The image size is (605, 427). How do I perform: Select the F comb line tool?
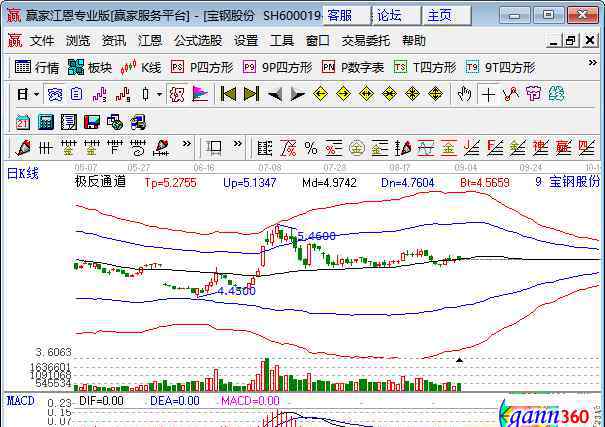[115, 148]
